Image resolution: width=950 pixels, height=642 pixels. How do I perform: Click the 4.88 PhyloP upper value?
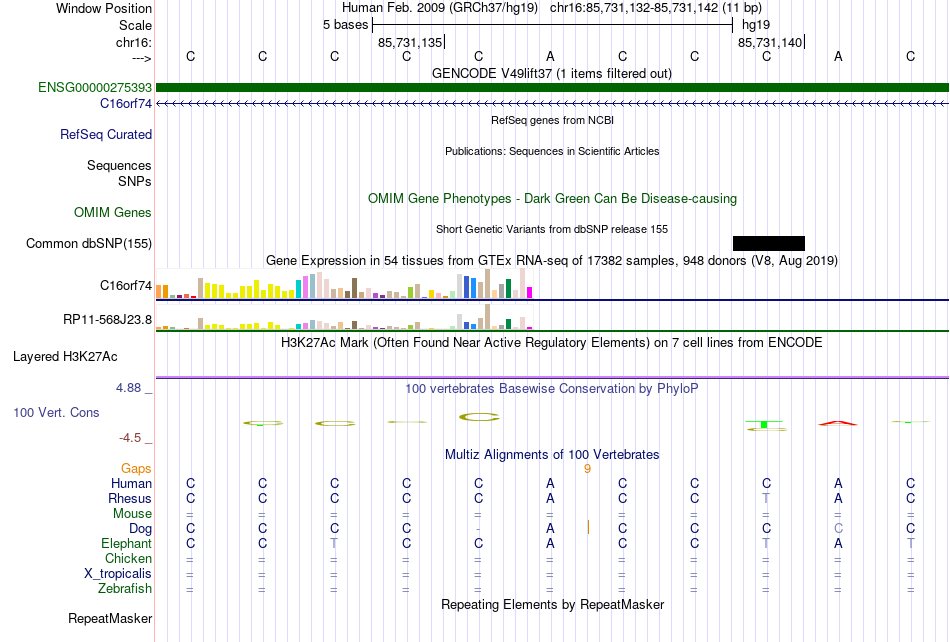[x=128, y=388]
